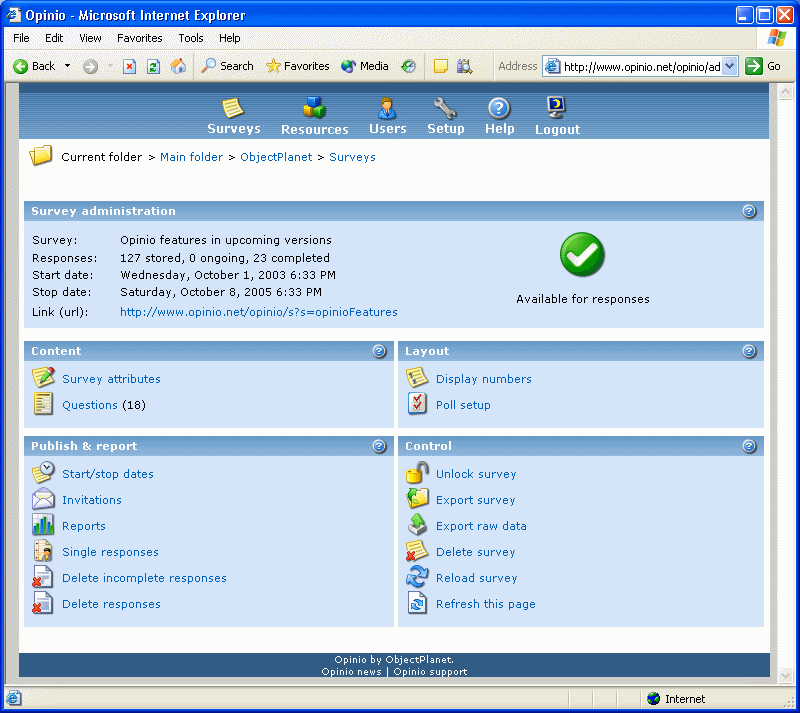Image resolution: width=800 pixels, height=713 pixels.
Task: Open help for the Content panel
Action: (379, 351)
